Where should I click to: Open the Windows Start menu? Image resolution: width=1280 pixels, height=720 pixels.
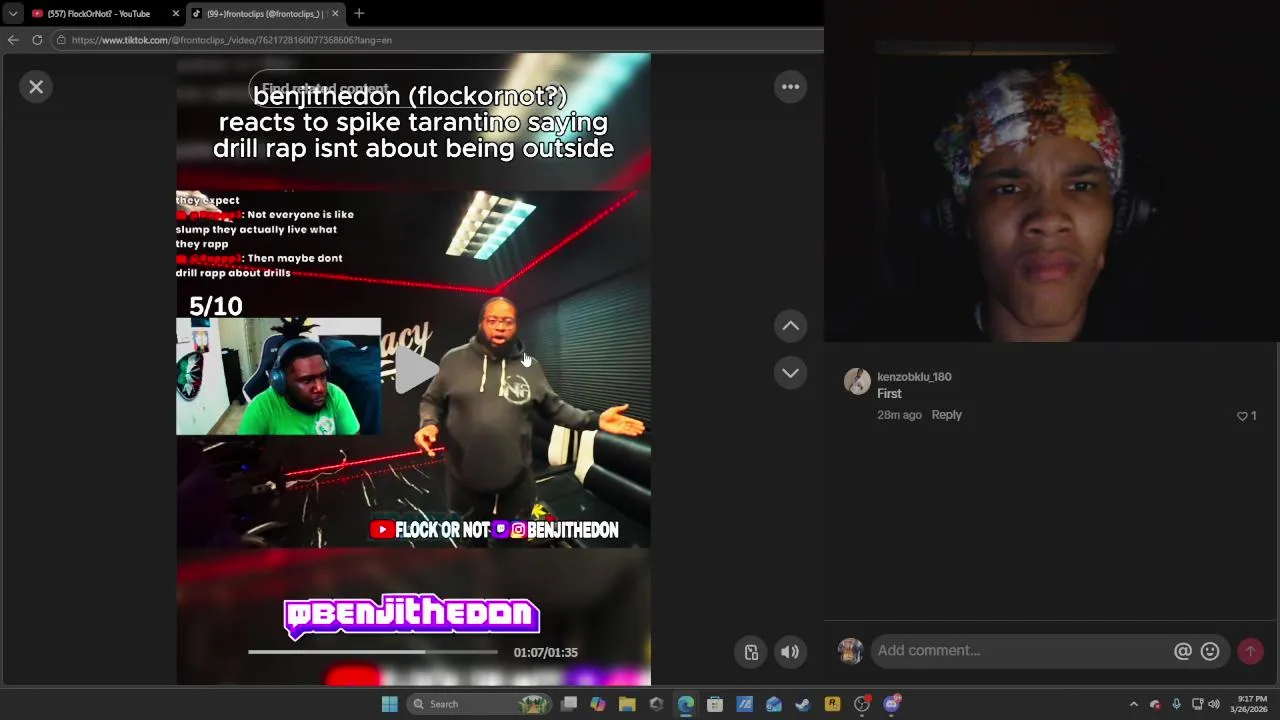tap(389, 704)
